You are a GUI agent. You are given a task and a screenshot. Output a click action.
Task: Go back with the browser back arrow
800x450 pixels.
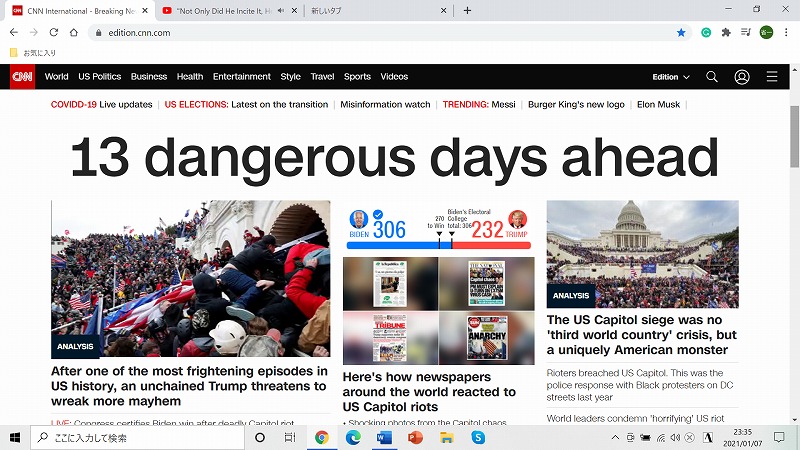(x=14, y=32)
